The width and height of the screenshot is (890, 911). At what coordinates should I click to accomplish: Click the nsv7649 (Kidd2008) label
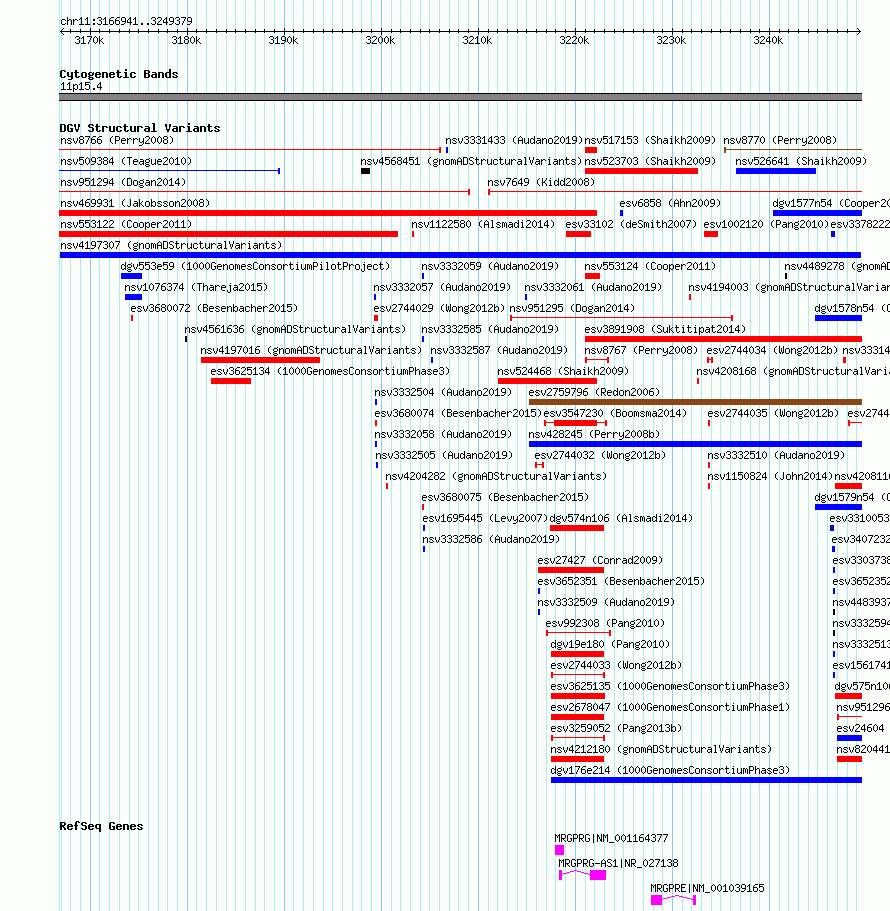pyautogui.click(x=541, y=182)
